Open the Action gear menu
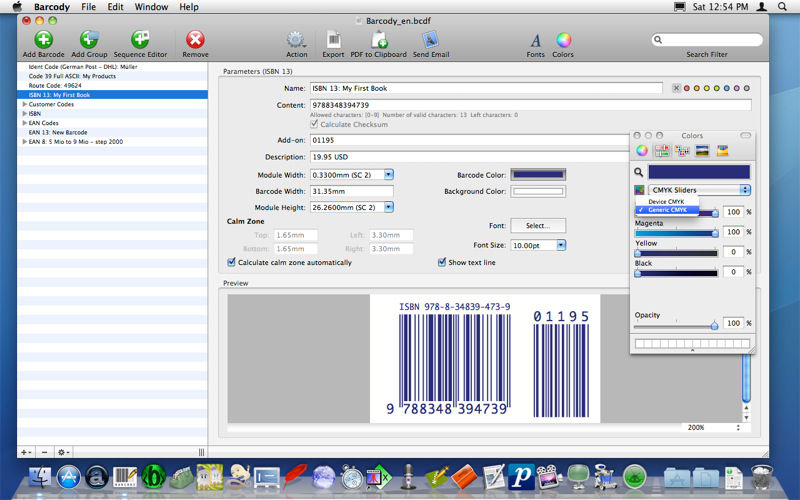 [296, 40]
